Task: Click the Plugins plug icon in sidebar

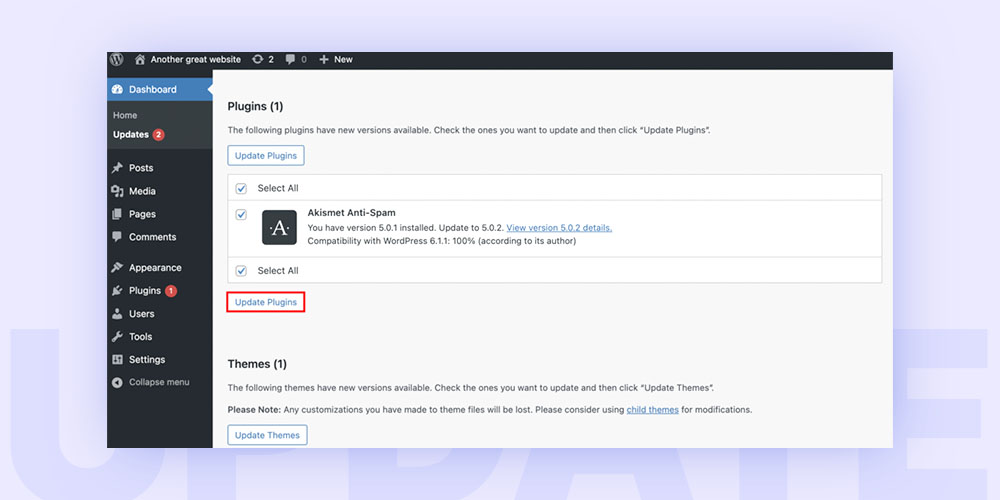Action: click(x=117, y=290)
